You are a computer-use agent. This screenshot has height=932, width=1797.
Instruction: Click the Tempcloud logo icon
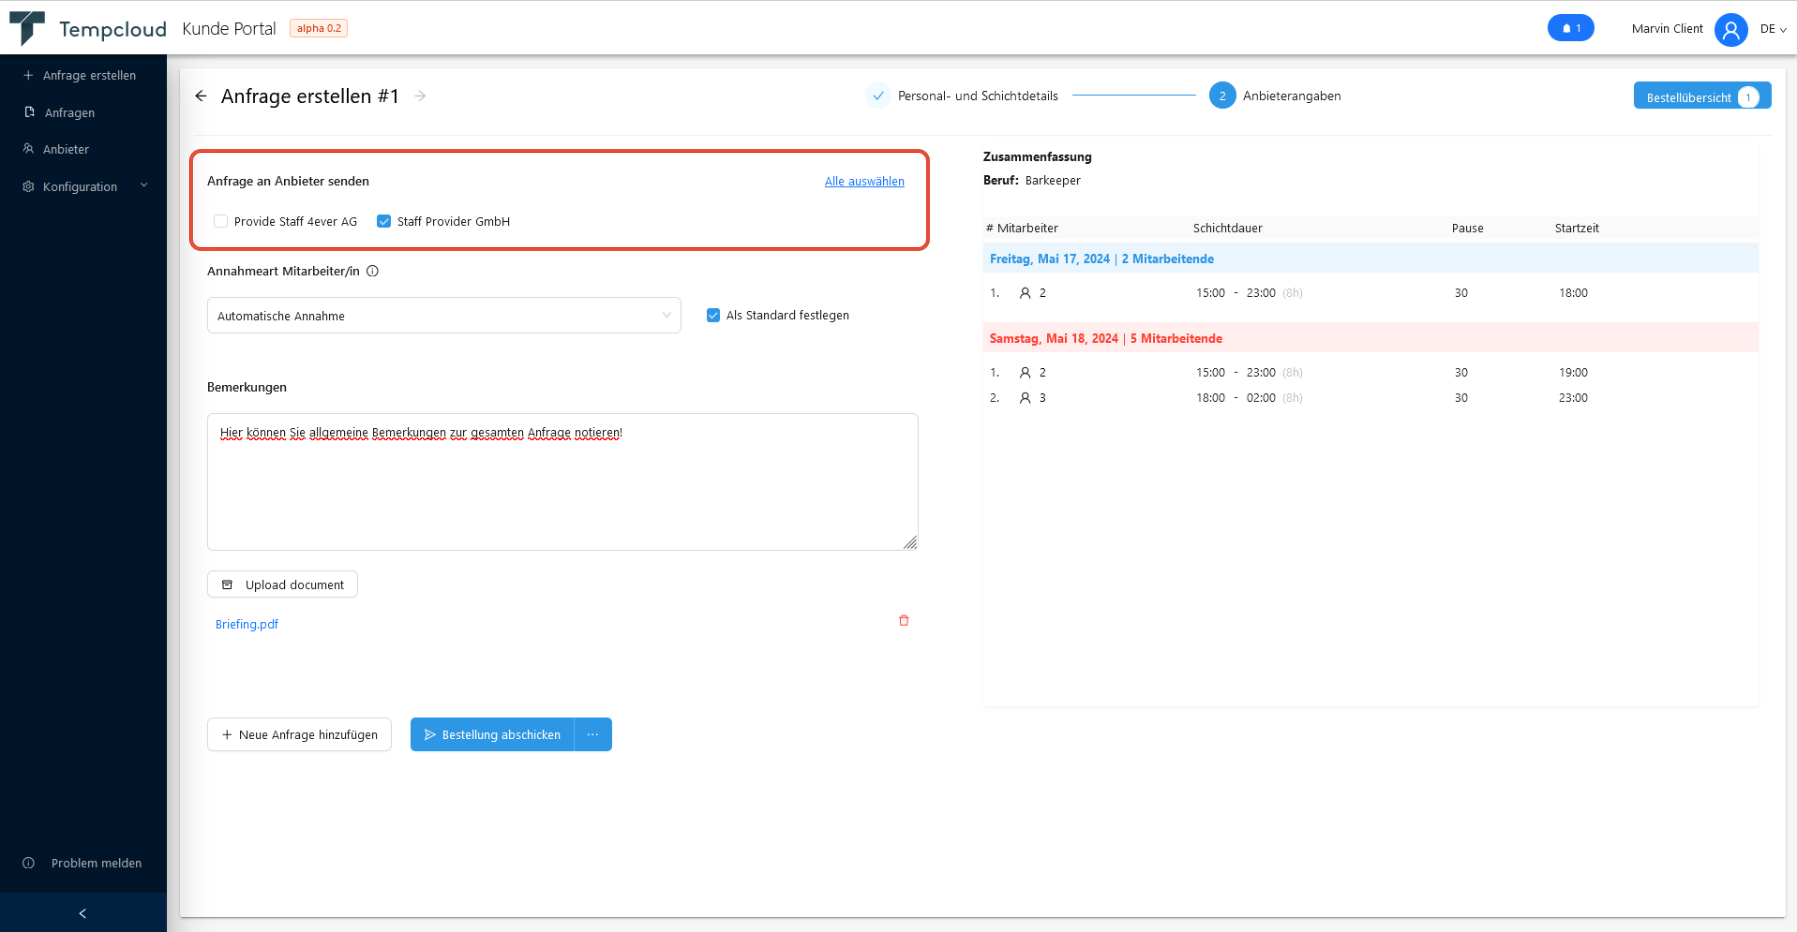[x=27, y=28]
